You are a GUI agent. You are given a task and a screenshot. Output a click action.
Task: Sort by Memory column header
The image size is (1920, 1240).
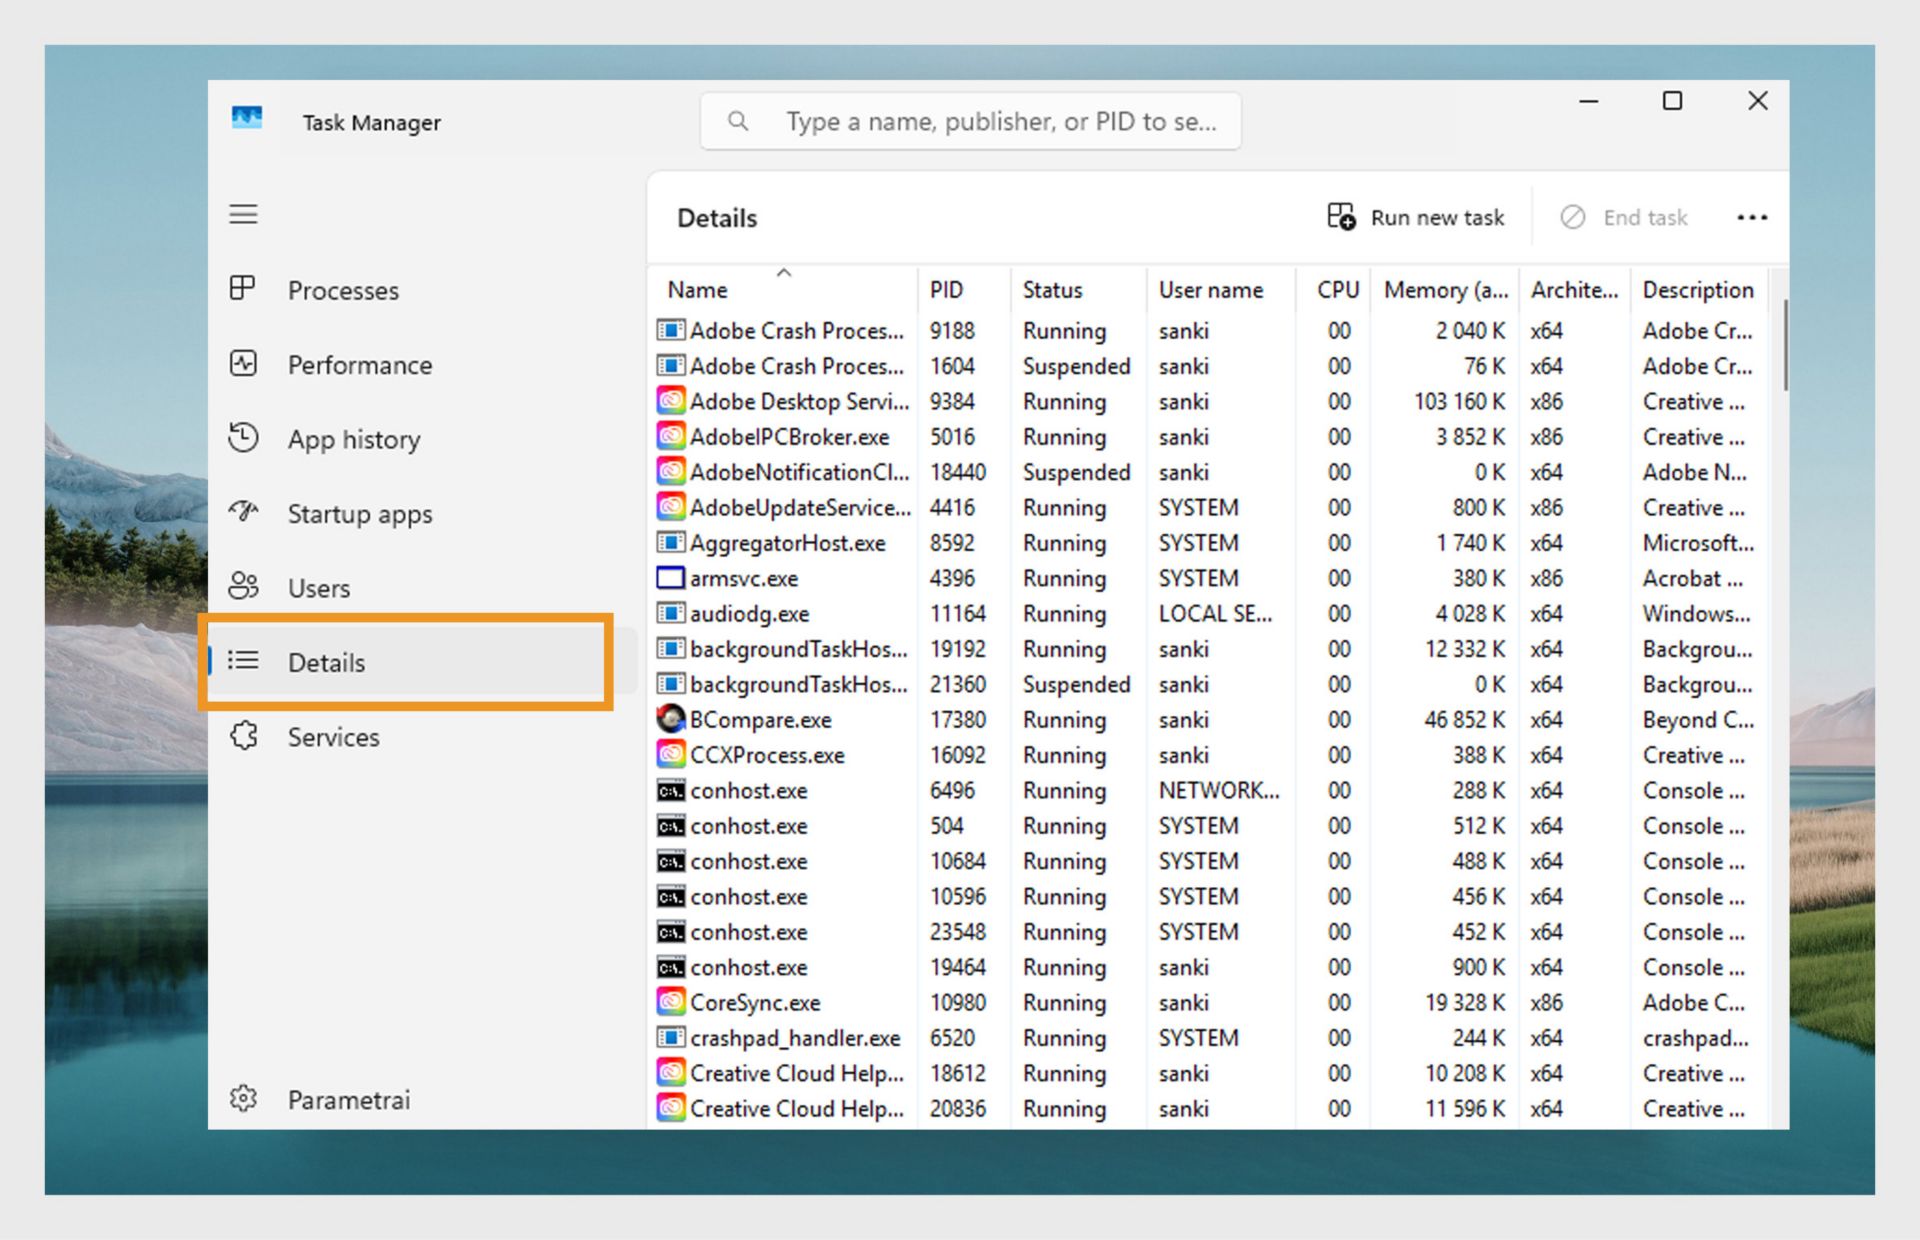pos(1444,290)
